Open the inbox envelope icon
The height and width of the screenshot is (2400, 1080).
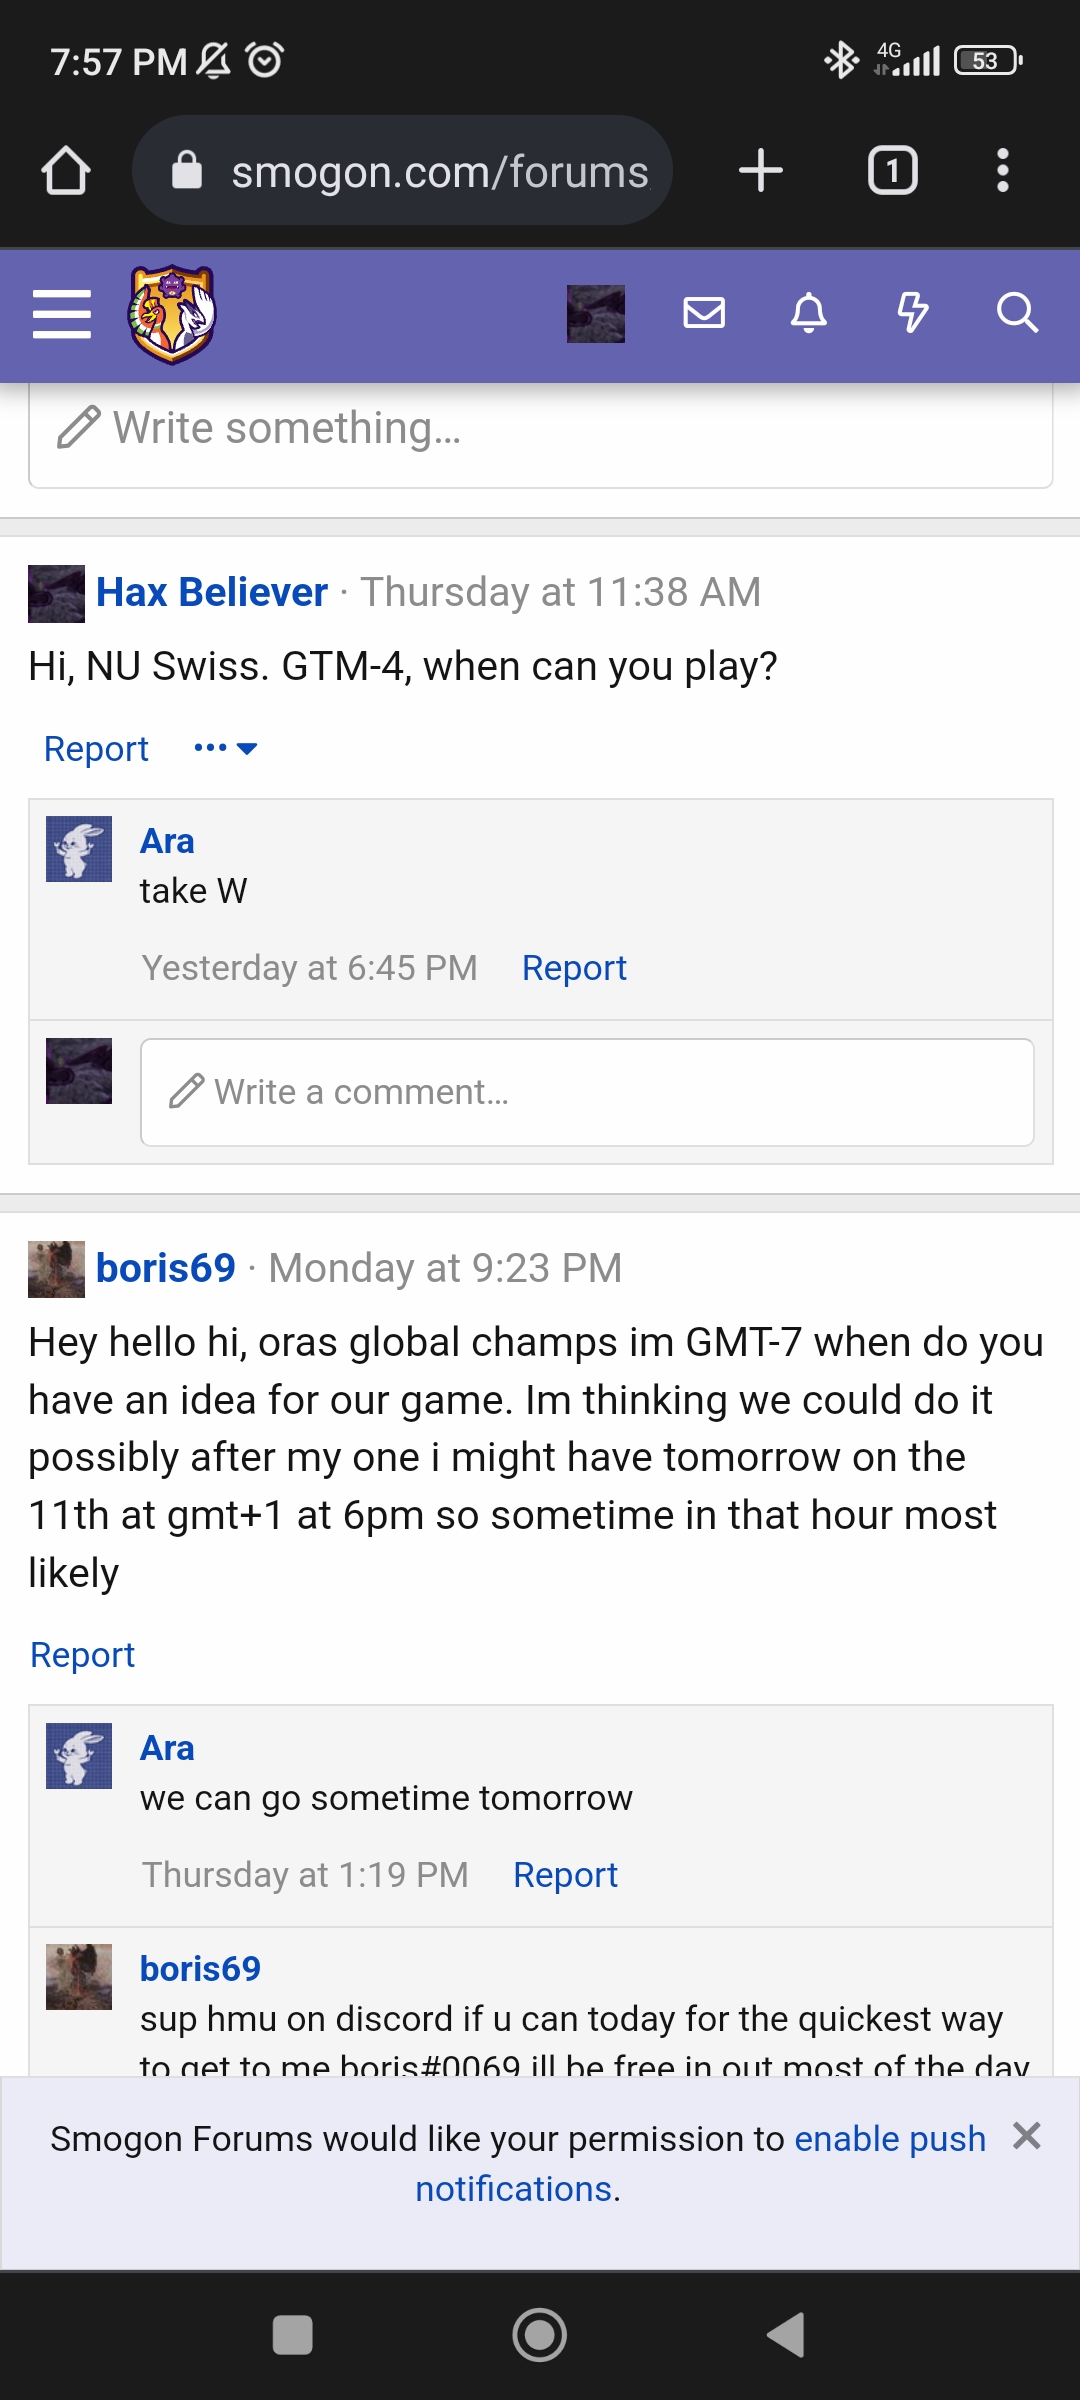704,313
